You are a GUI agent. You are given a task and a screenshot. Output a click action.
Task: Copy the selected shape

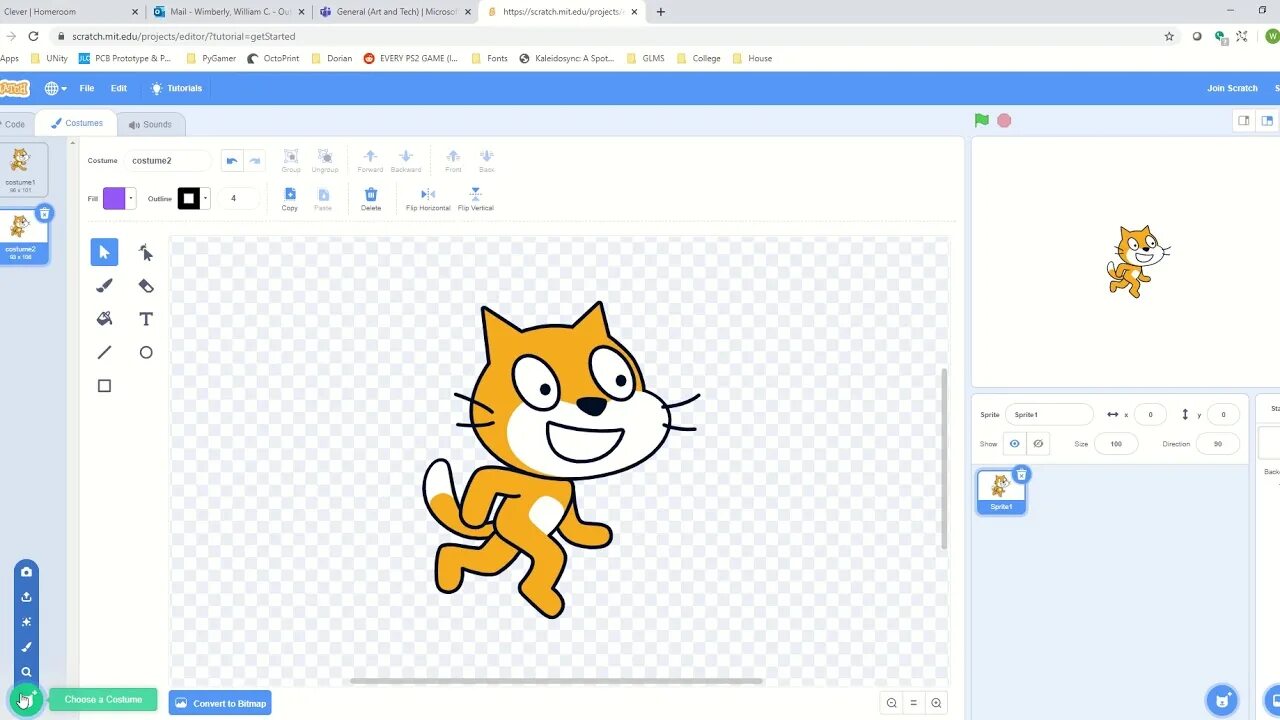(x=290, y=199)
